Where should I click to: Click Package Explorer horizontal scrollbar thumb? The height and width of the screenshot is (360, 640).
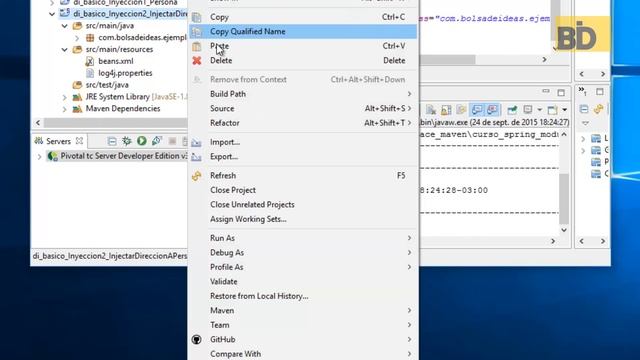116,123
